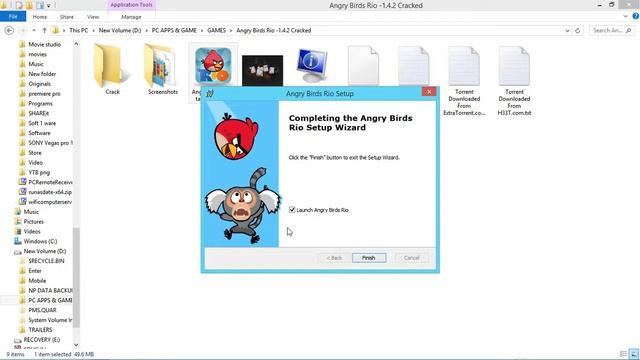
Task: Select Videos library in sidebar
Action: tap(32, 231)
